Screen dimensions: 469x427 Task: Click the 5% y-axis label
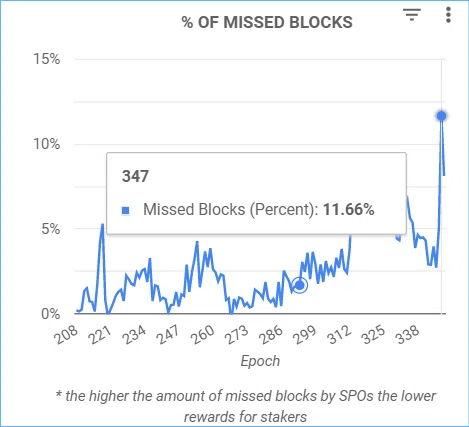tap(51, 229)
